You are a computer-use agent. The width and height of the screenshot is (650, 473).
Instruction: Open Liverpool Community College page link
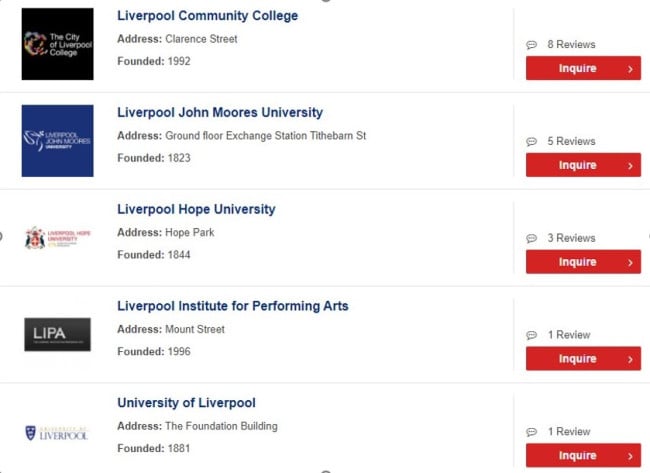click(207, 16)
